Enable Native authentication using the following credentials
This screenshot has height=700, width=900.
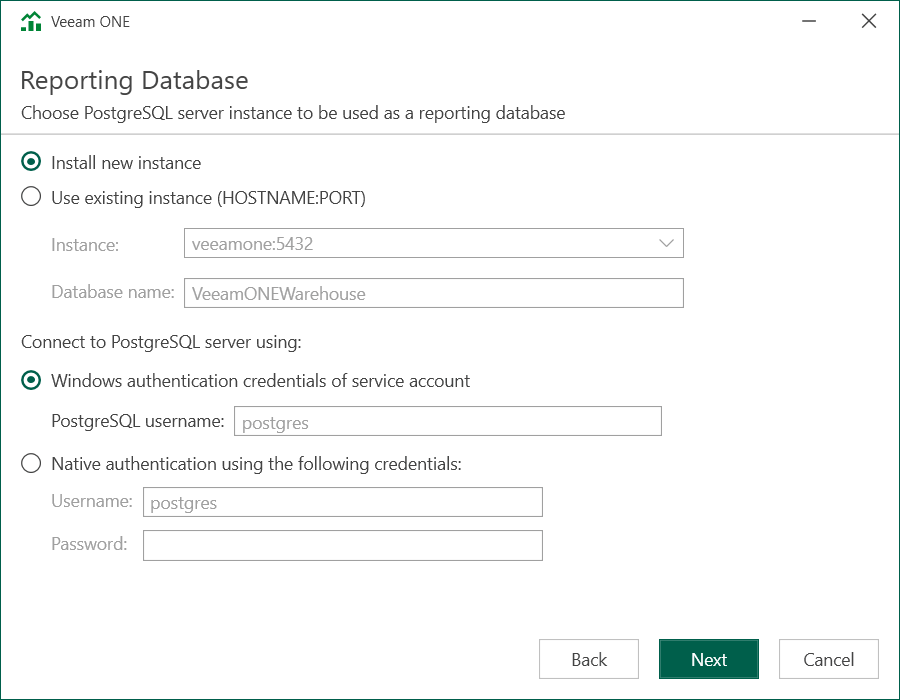(x=32, y=463)
